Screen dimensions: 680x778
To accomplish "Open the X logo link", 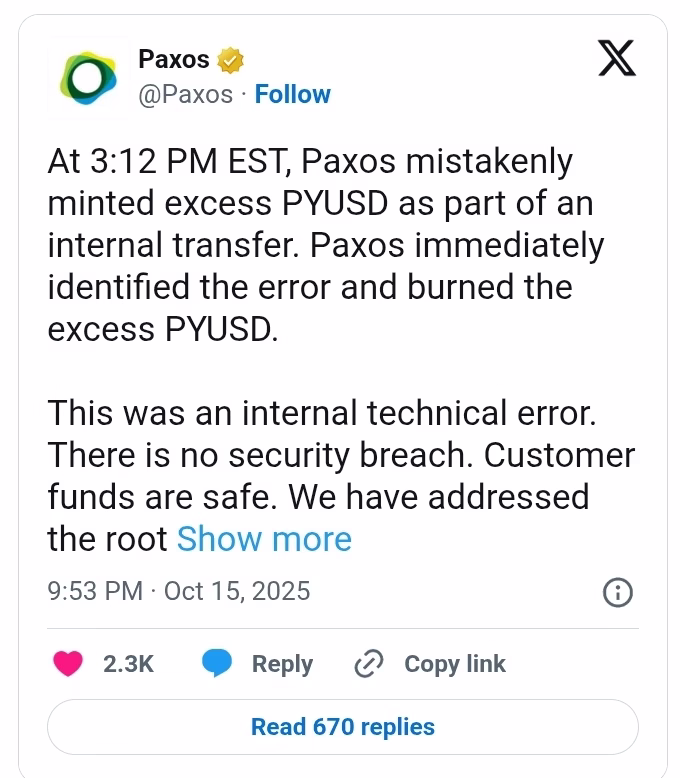I will point(616,58).
